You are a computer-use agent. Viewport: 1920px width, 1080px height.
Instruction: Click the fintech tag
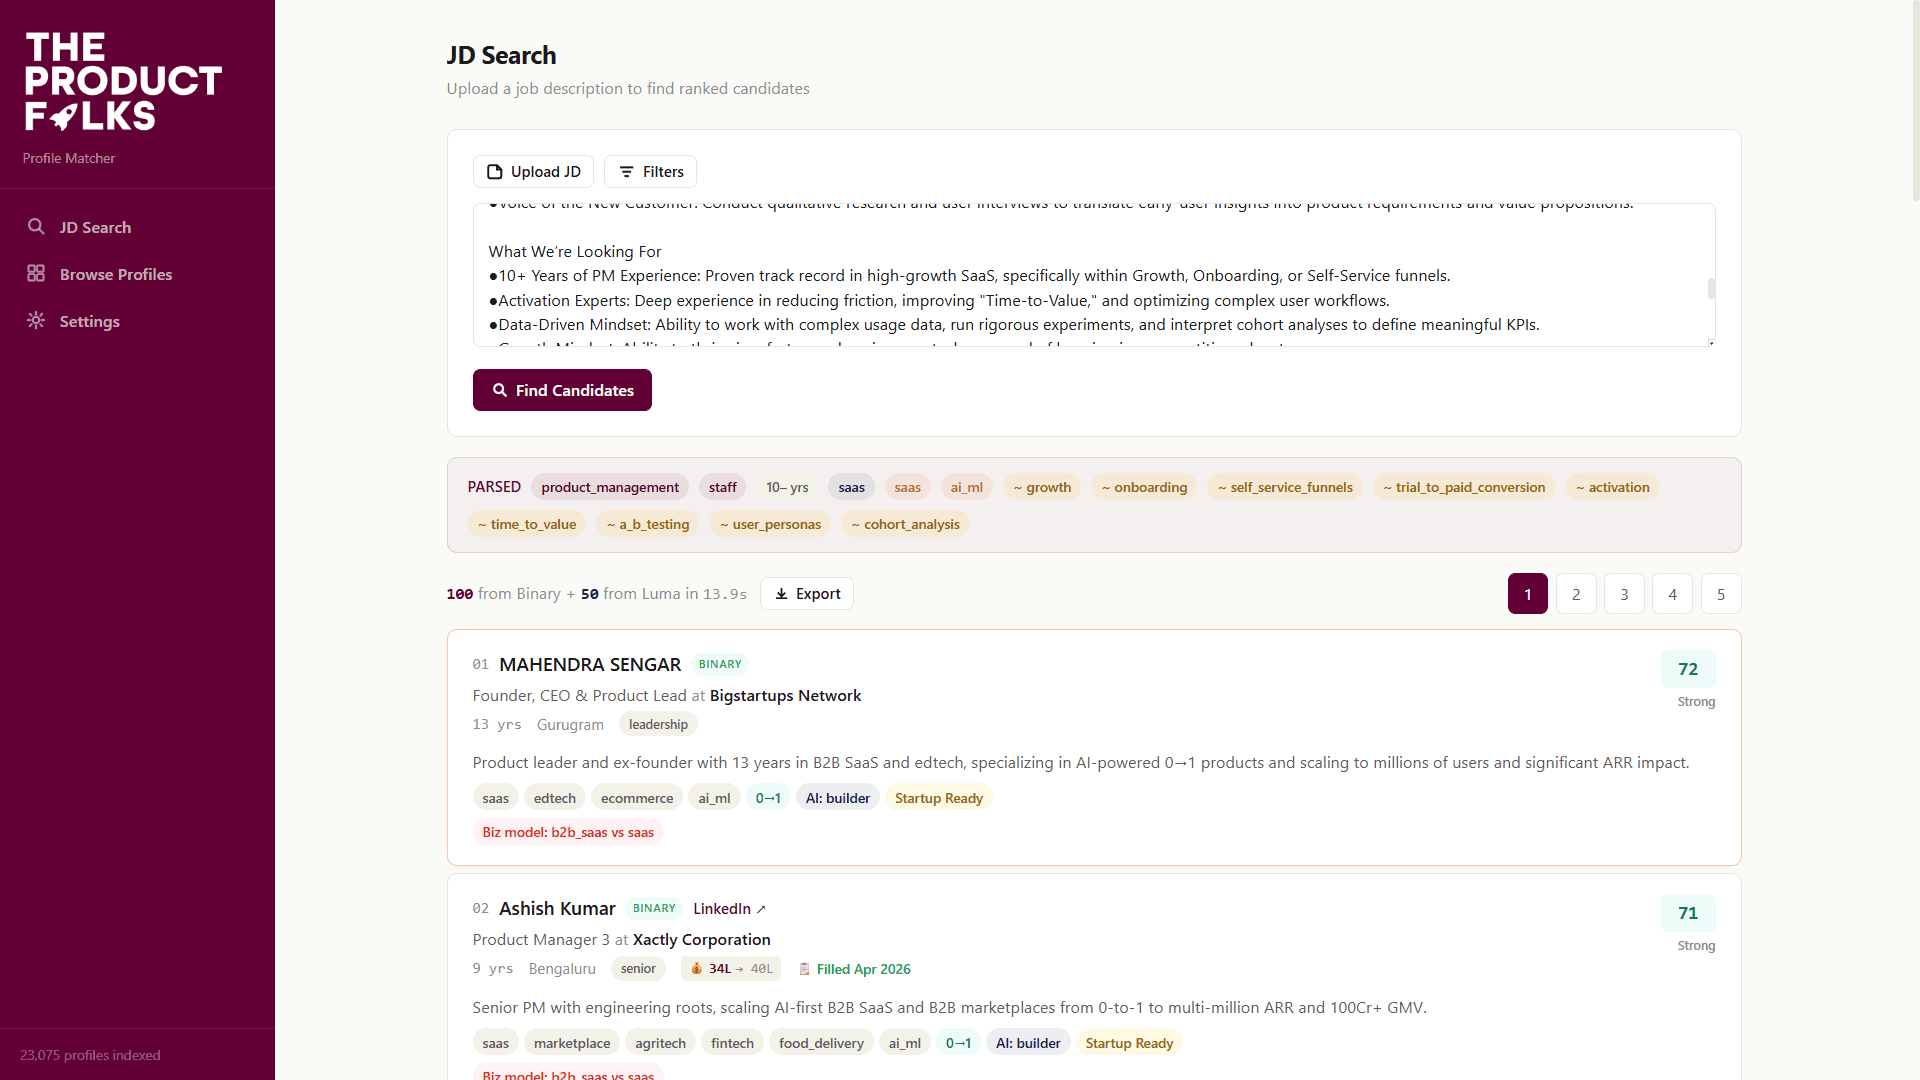[x=732, y=1043]
